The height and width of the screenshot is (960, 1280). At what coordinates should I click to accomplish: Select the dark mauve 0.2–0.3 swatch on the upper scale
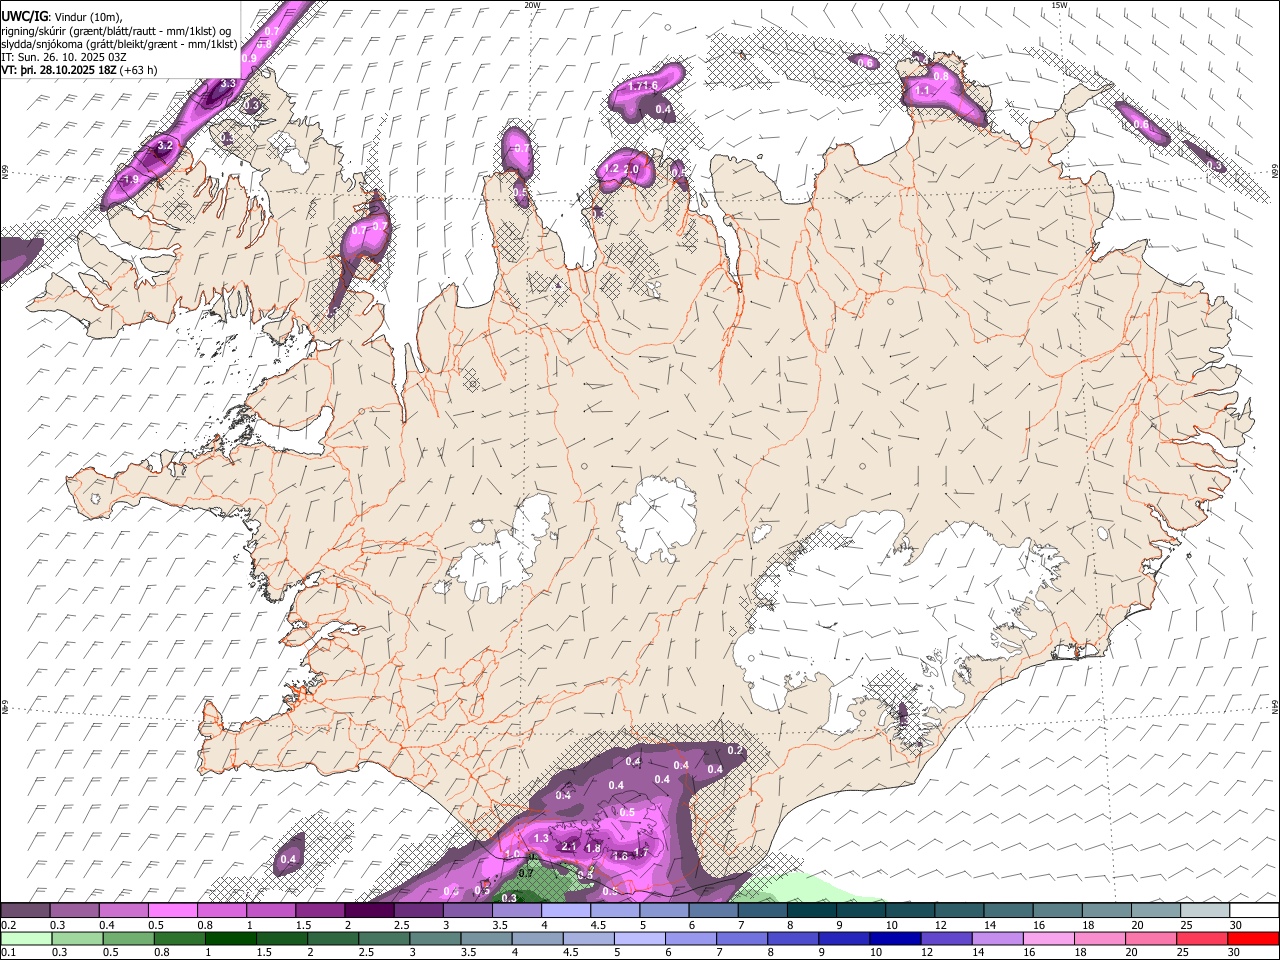25,910
